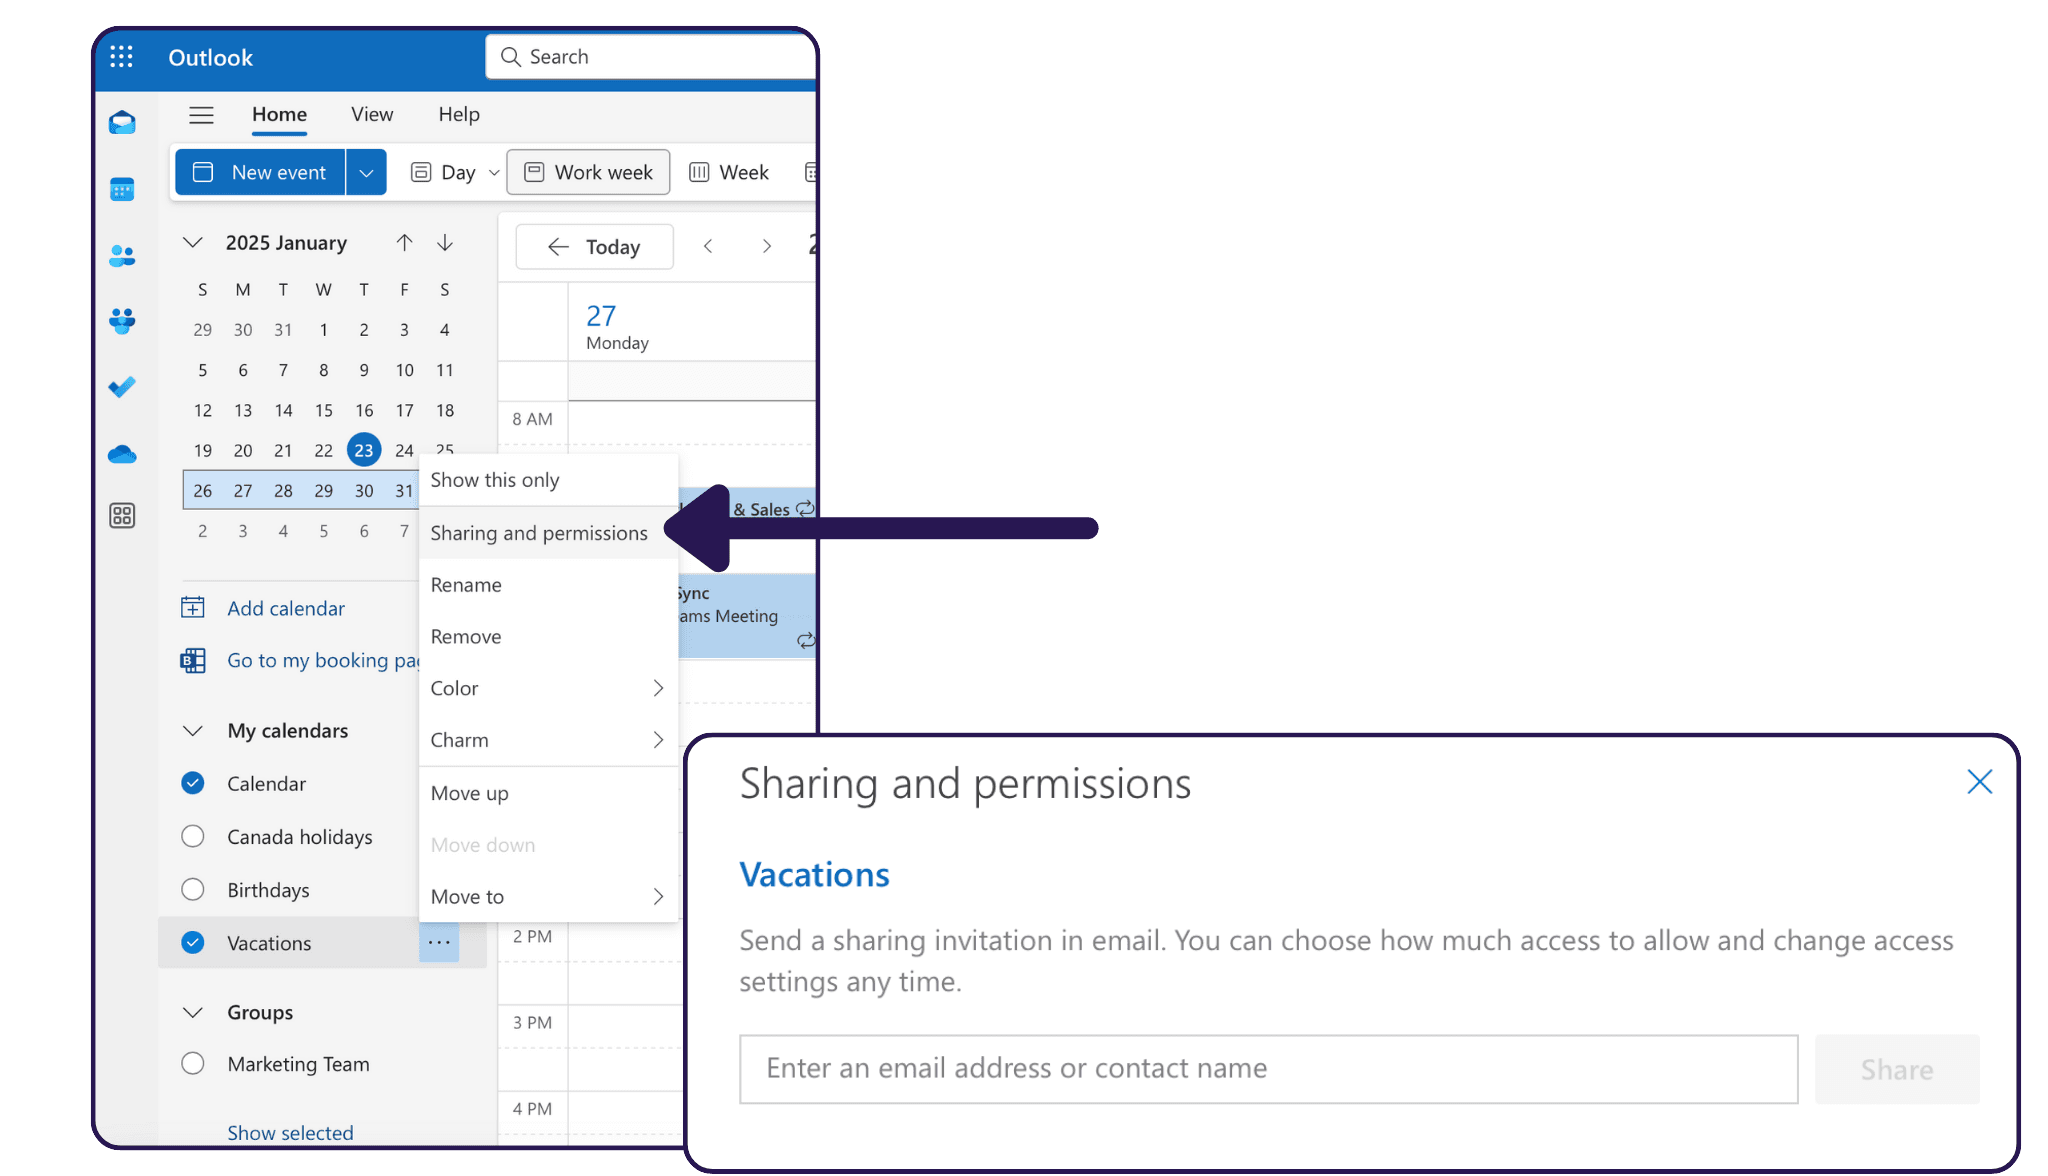Open To Do checkmark icon in sidebar

(x=122, y=387)
